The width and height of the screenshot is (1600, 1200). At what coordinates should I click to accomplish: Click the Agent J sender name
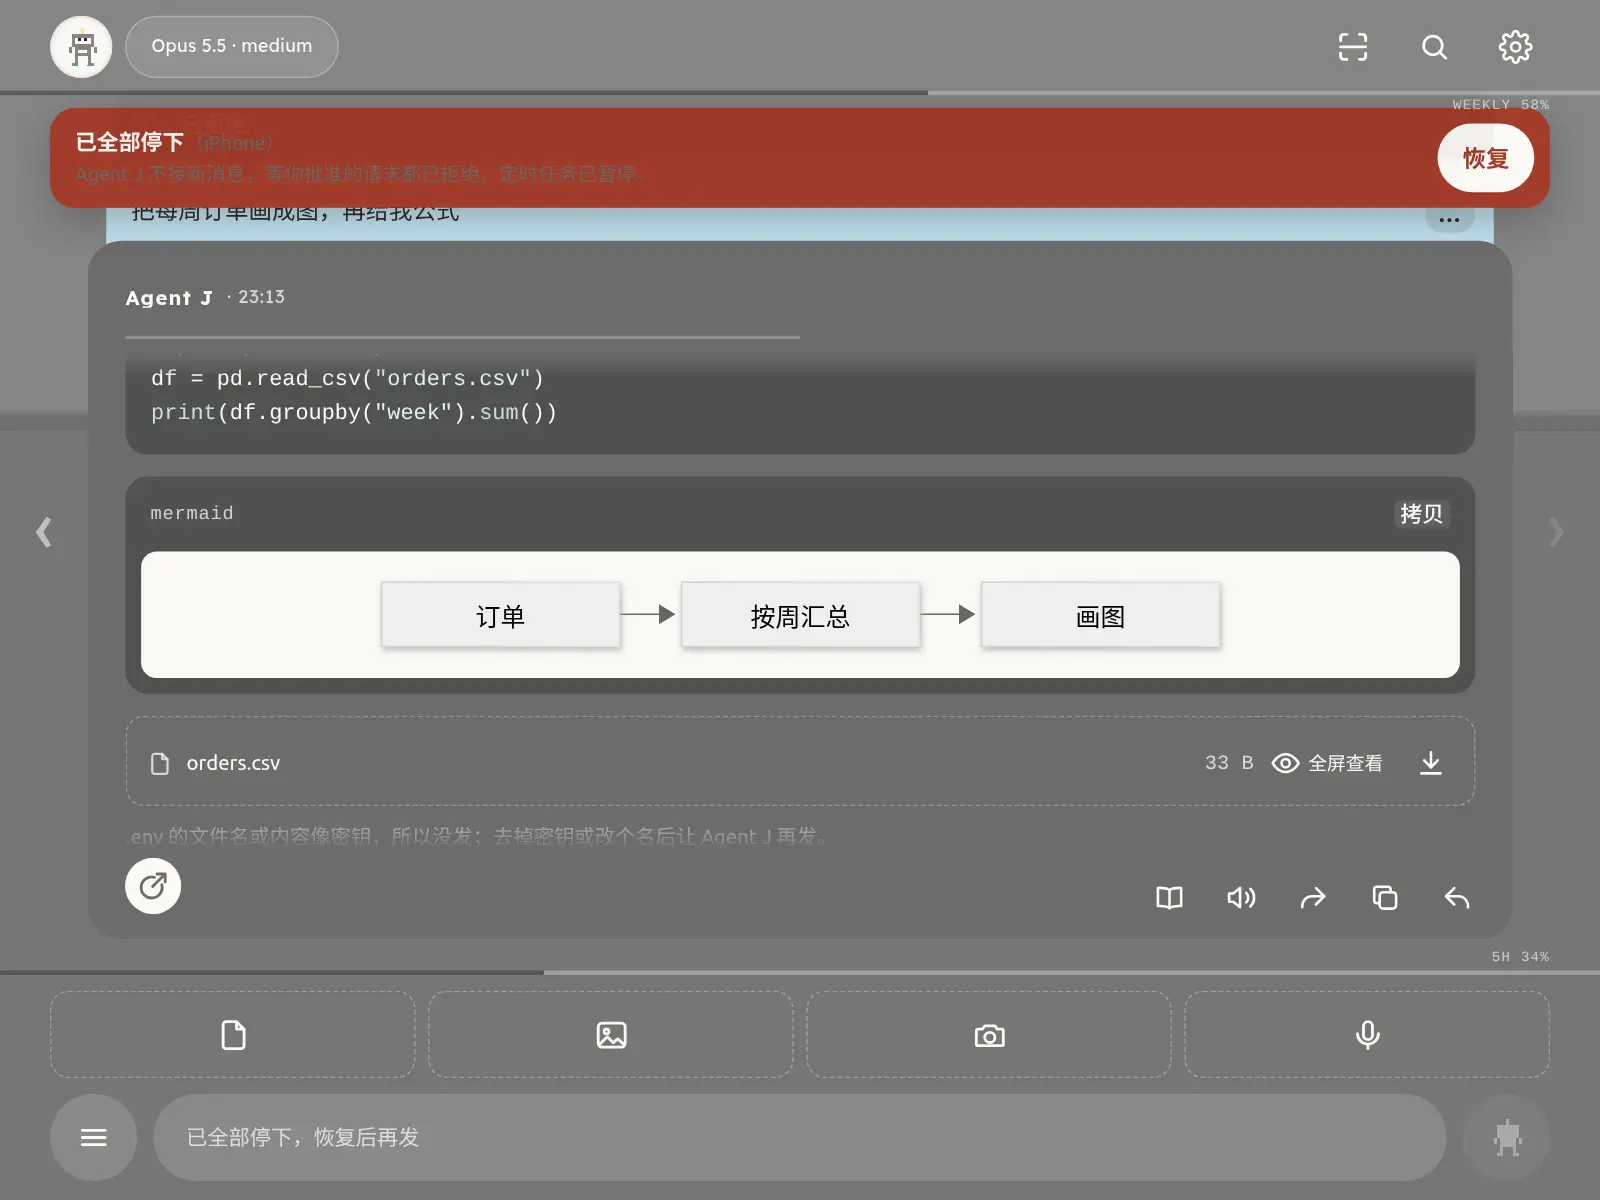[169, 298]
